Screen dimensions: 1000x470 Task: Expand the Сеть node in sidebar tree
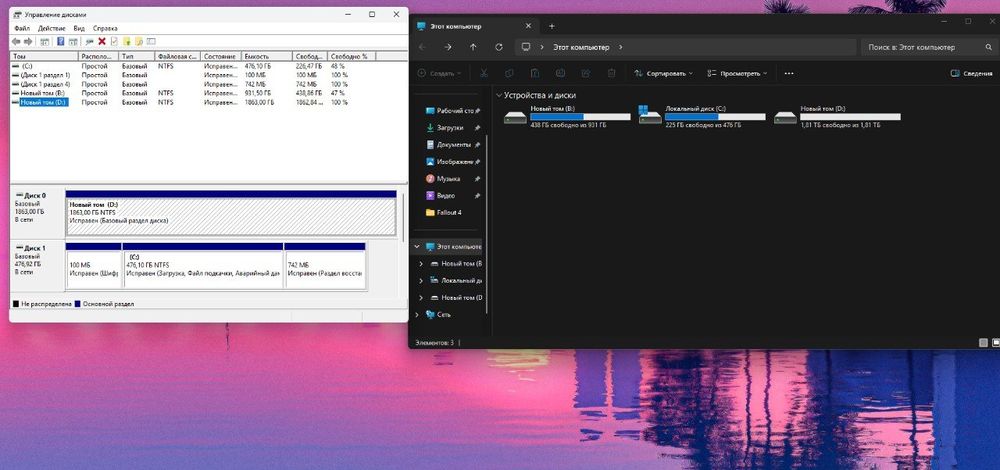click(417, 314)
